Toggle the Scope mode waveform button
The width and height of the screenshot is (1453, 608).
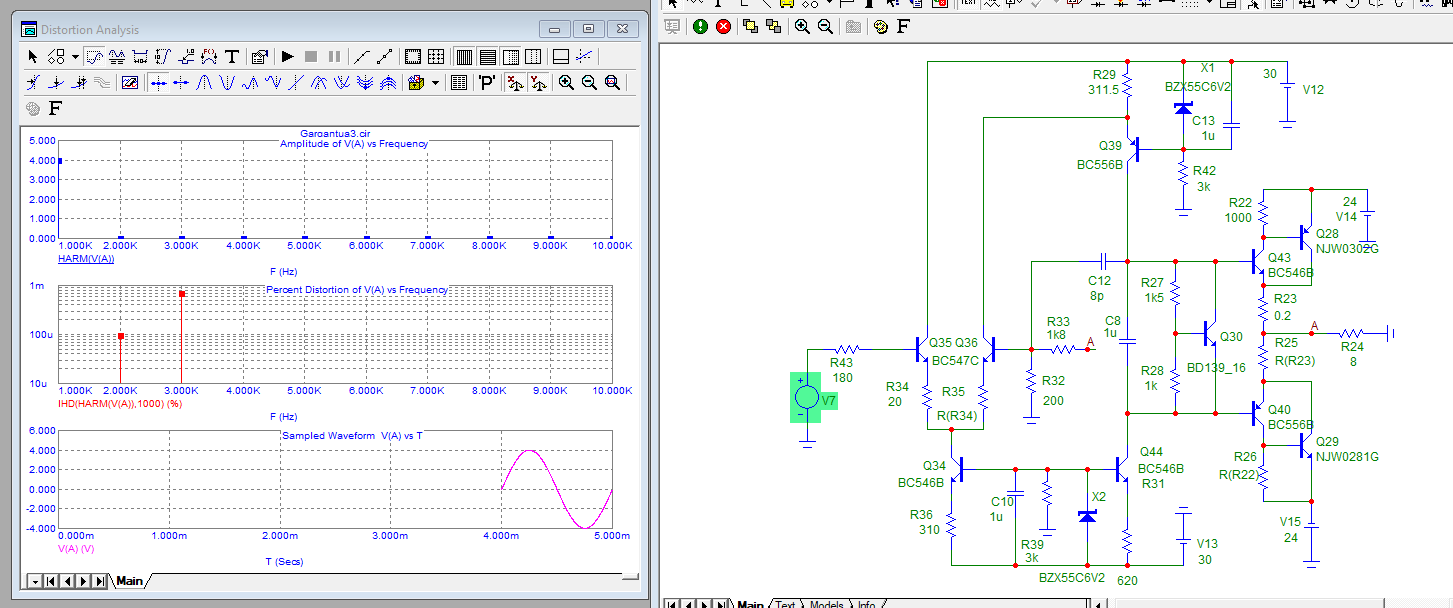point(129,83)
